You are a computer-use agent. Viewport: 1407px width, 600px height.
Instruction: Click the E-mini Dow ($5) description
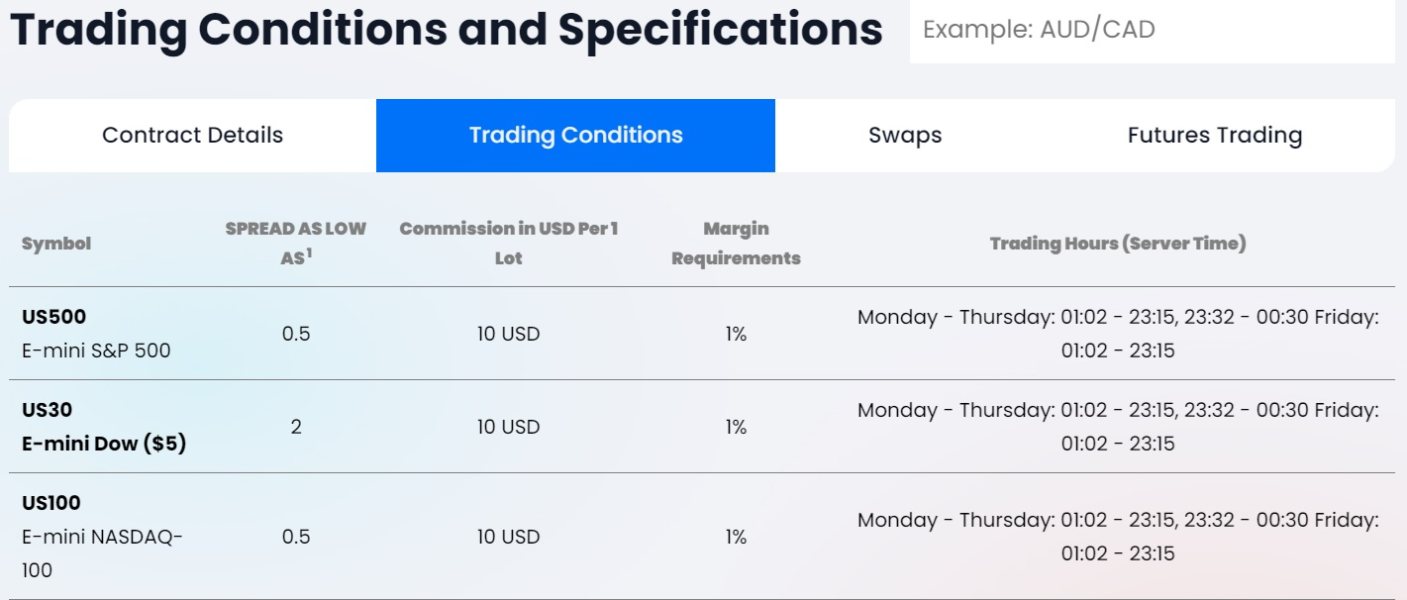pyautogui.click(x=104, y=444)
